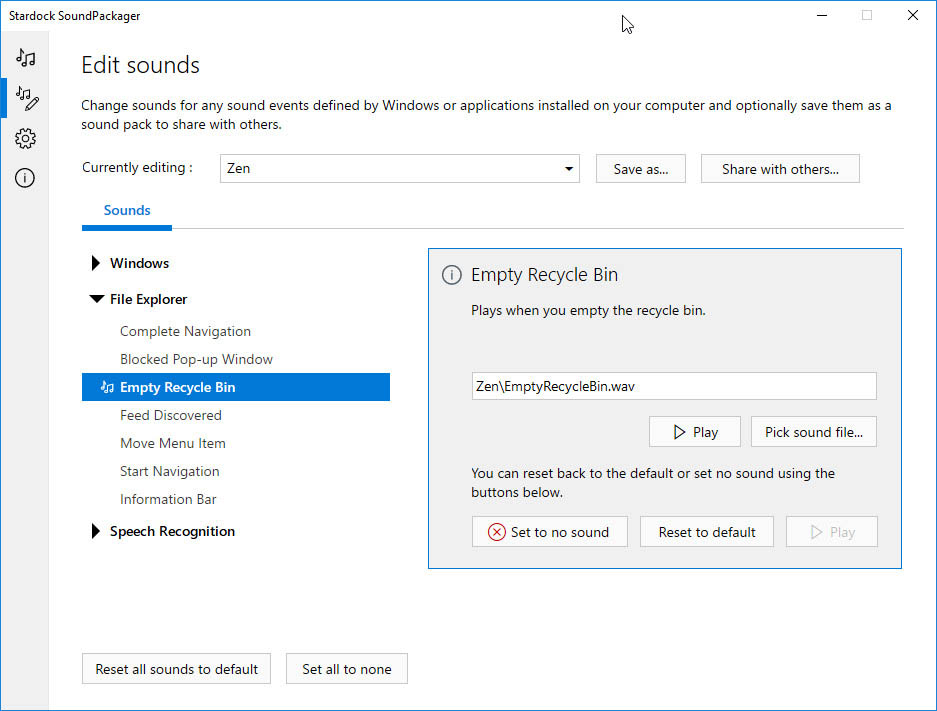Image resolution: width=937 pixels, height=711 pixels.
Task: Open the sound packs page icon
Action: tap(25, 57)
